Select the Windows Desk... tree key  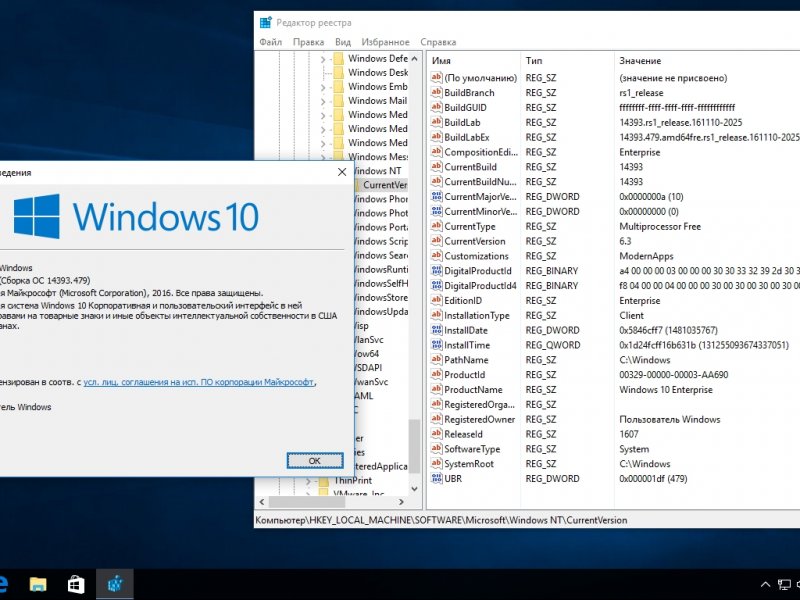coord(378,72)
